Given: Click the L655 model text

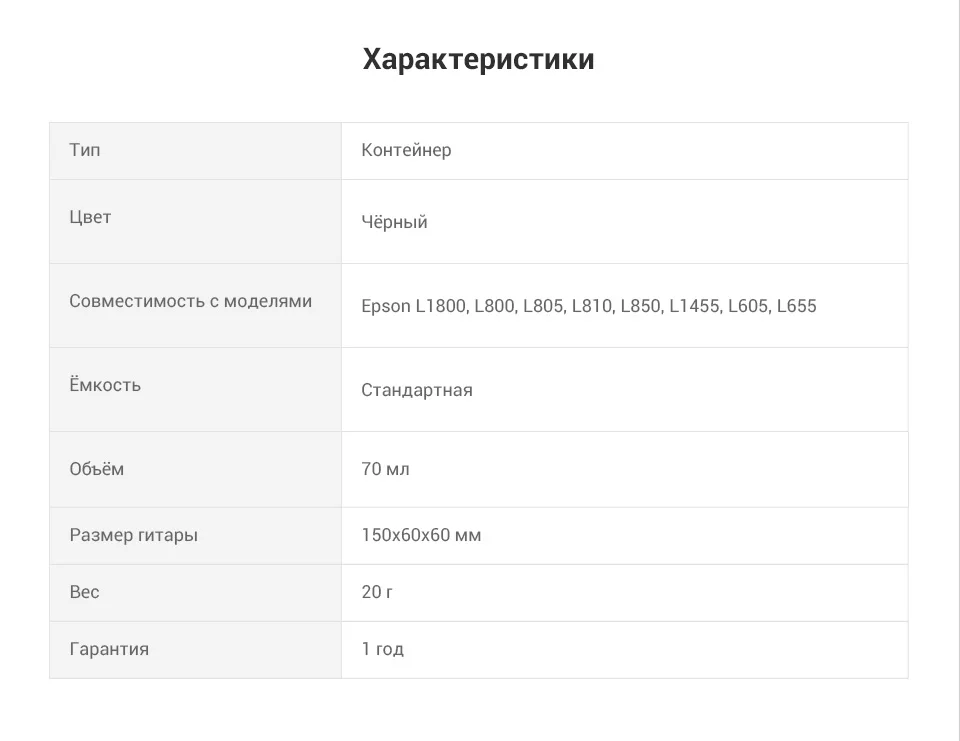Looking at the screenshot, I should click(x=797, y=306).
